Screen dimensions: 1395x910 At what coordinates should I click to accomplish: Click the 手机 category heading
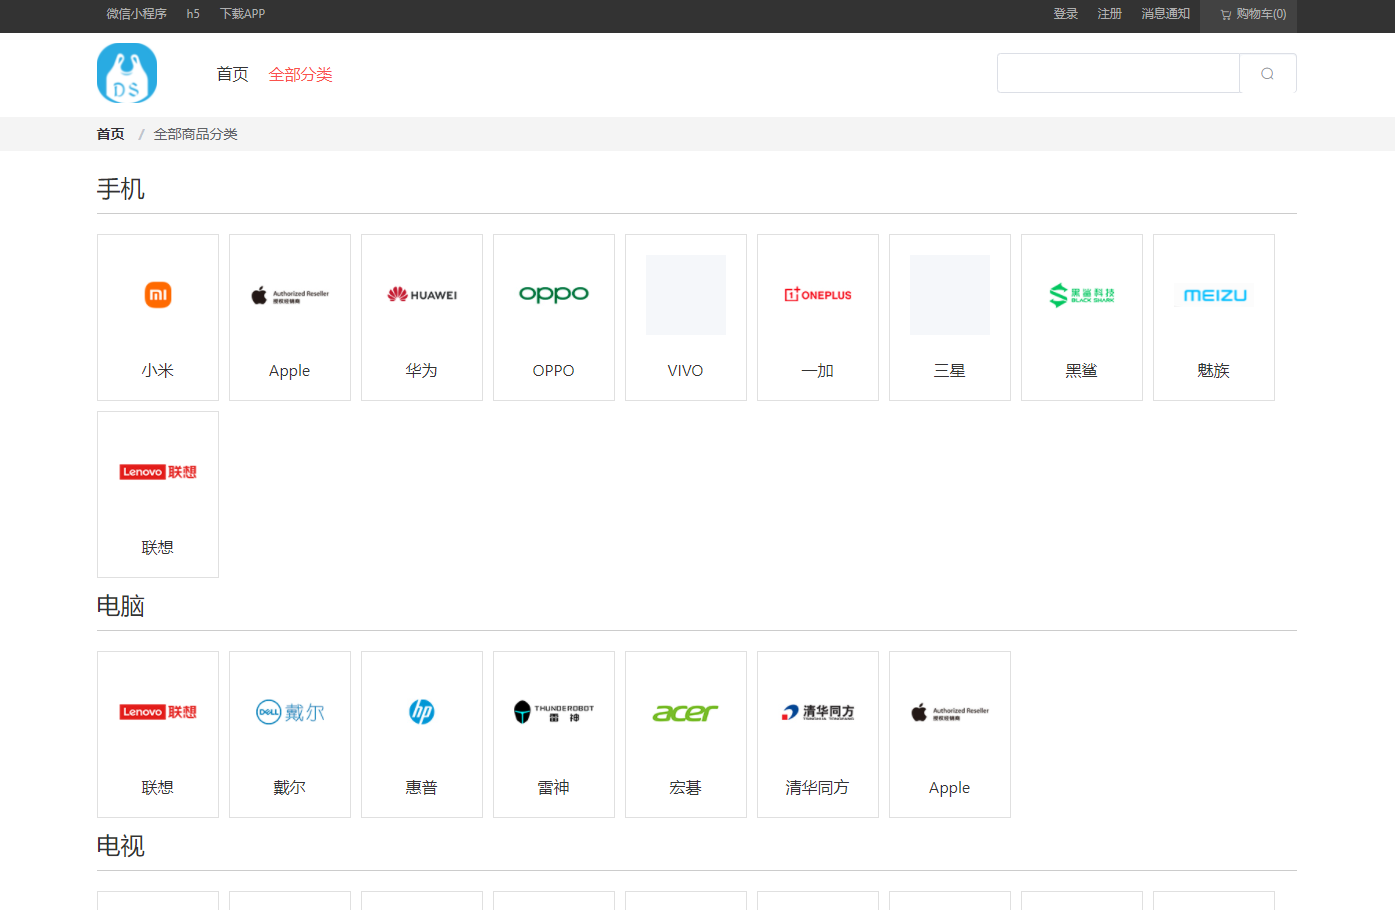[121, 189]
